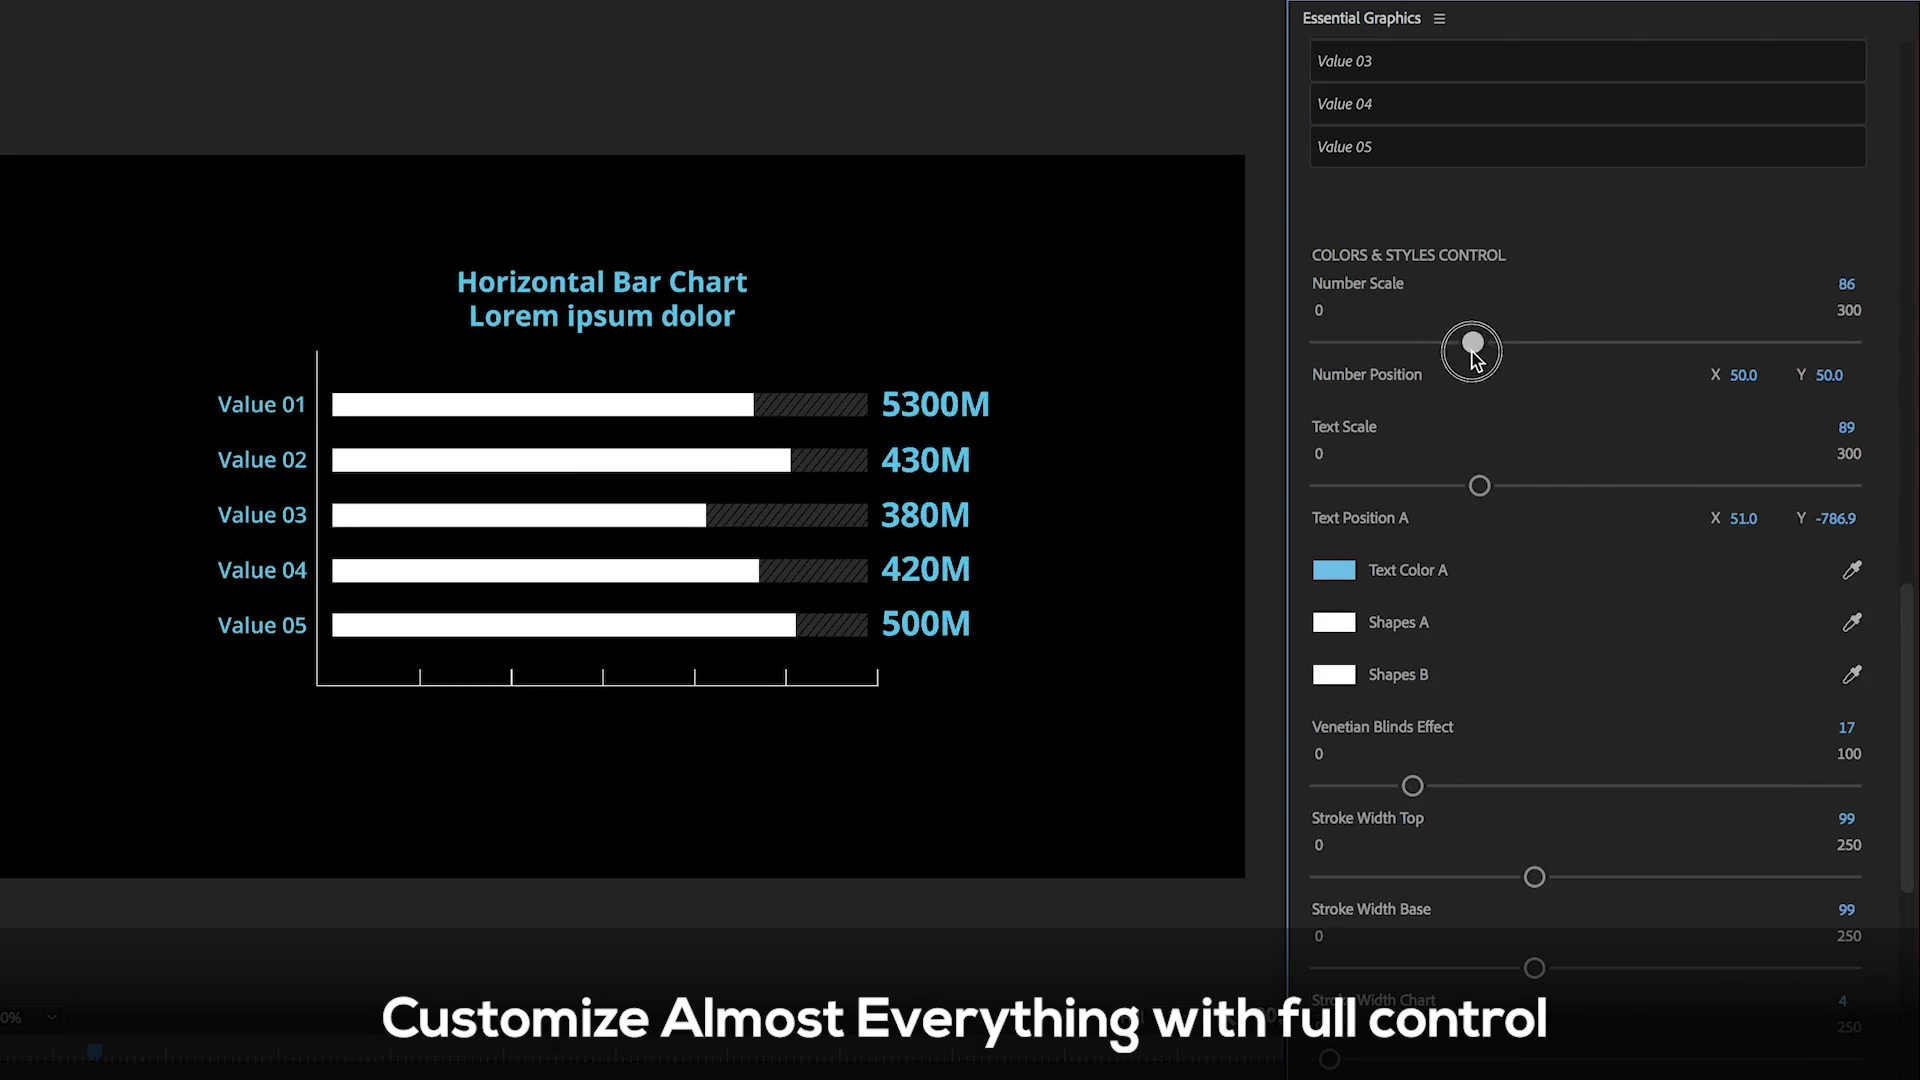
Task: Select the Horizontal Bar Chart title in preview
Action: click(x=602, y=282)
